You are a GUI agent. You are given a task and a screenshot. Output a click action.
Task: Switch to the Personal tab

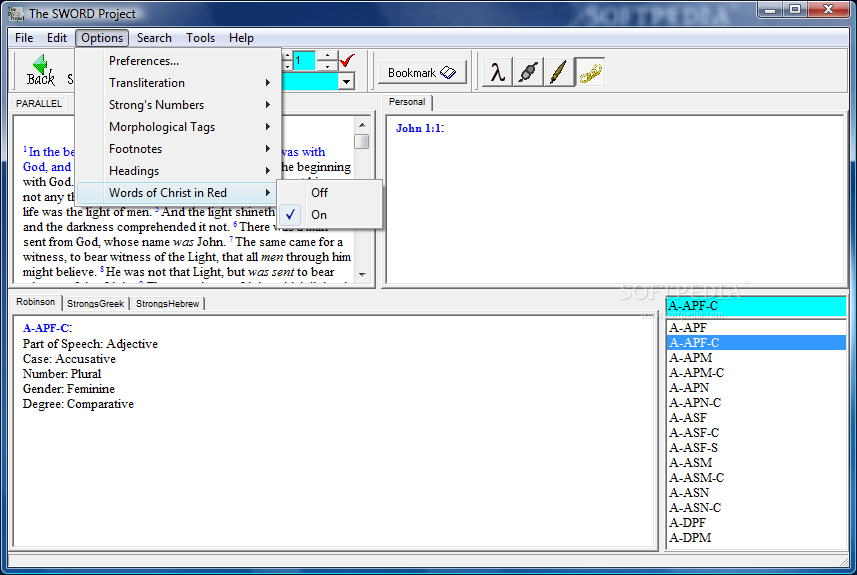407,102
